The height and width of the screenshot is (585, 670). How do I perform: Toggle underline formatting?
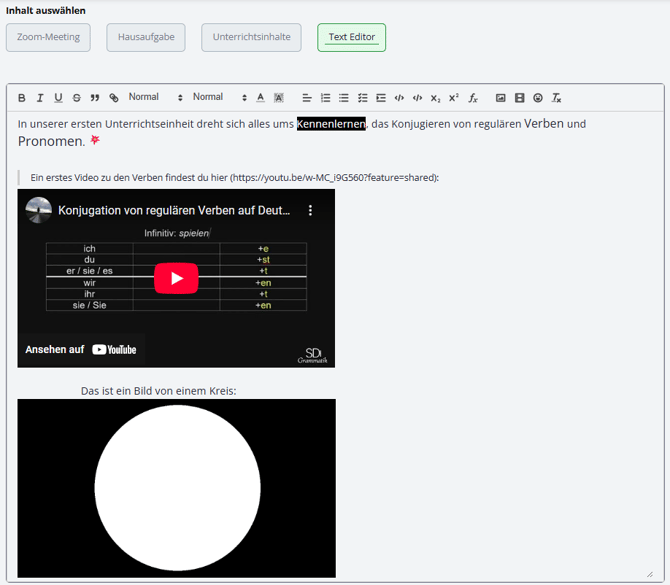coord(59,98)
